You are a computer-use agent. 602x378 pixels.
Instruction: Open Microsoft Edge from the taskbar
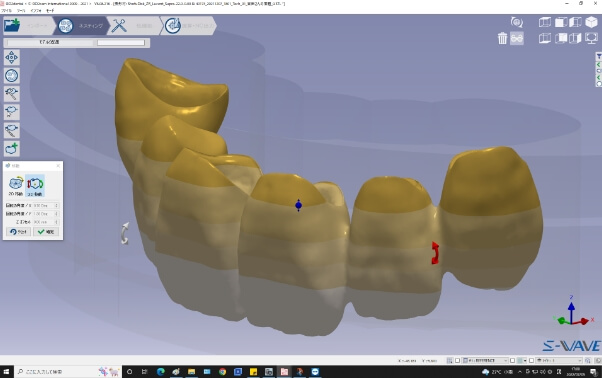tap(160, 371)
